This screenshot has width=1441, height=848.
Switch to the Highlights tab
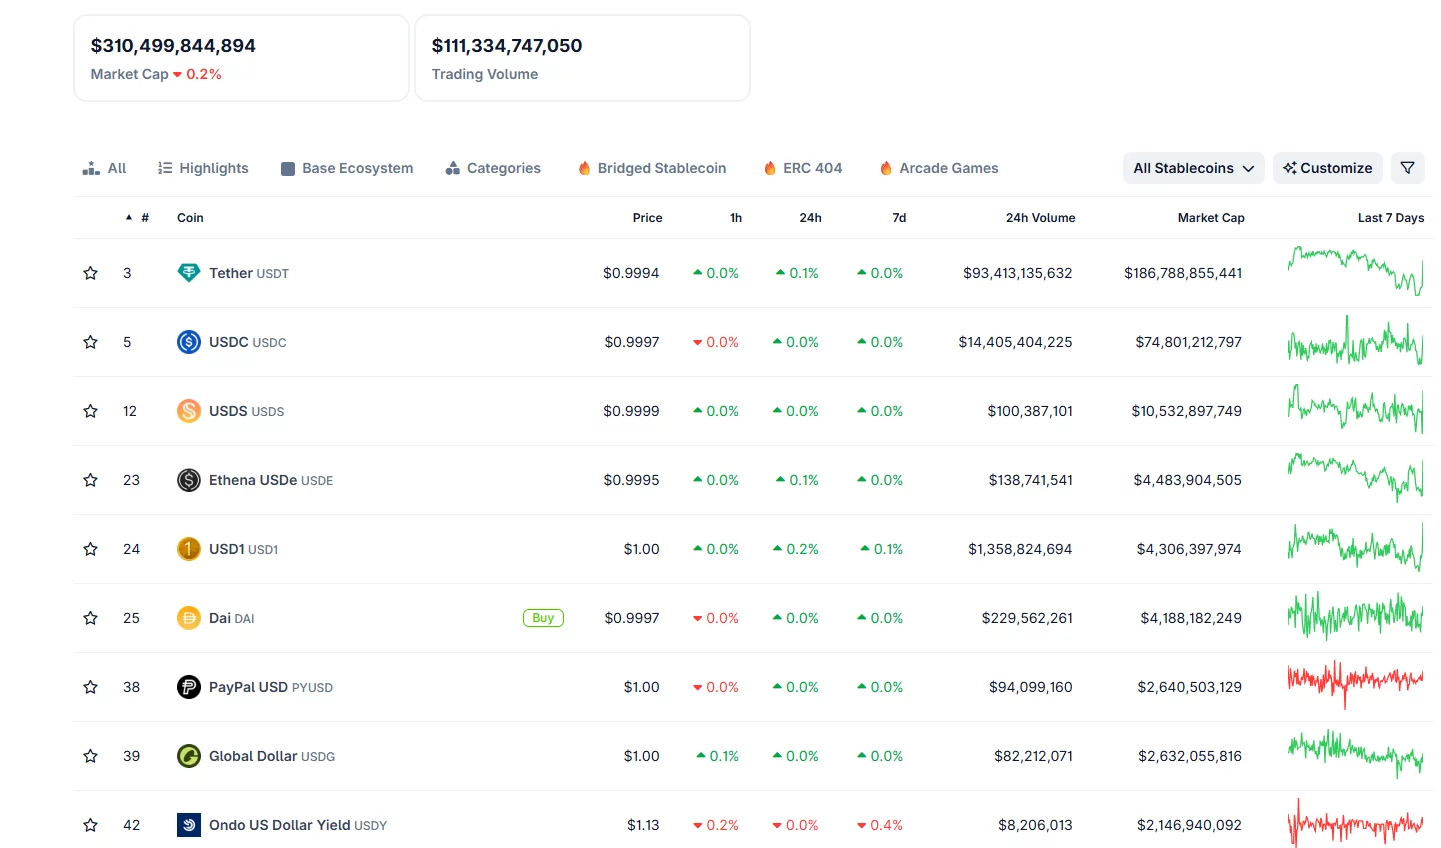click(x=203, y=168)
